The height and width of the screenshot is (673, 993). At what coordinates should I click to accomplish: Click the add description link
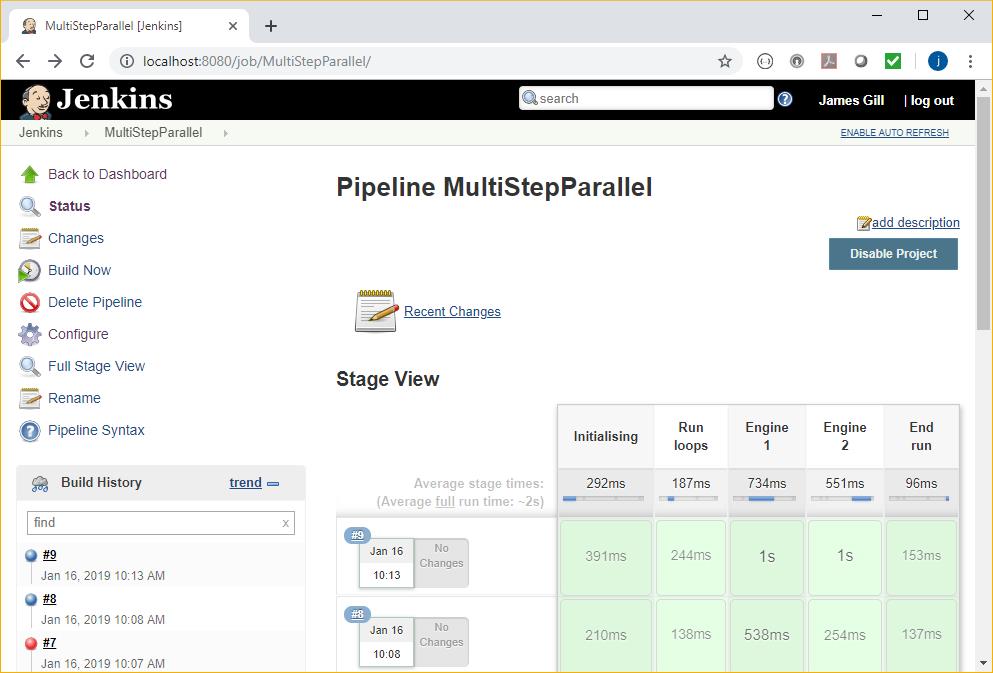click(x=916, y=223)
